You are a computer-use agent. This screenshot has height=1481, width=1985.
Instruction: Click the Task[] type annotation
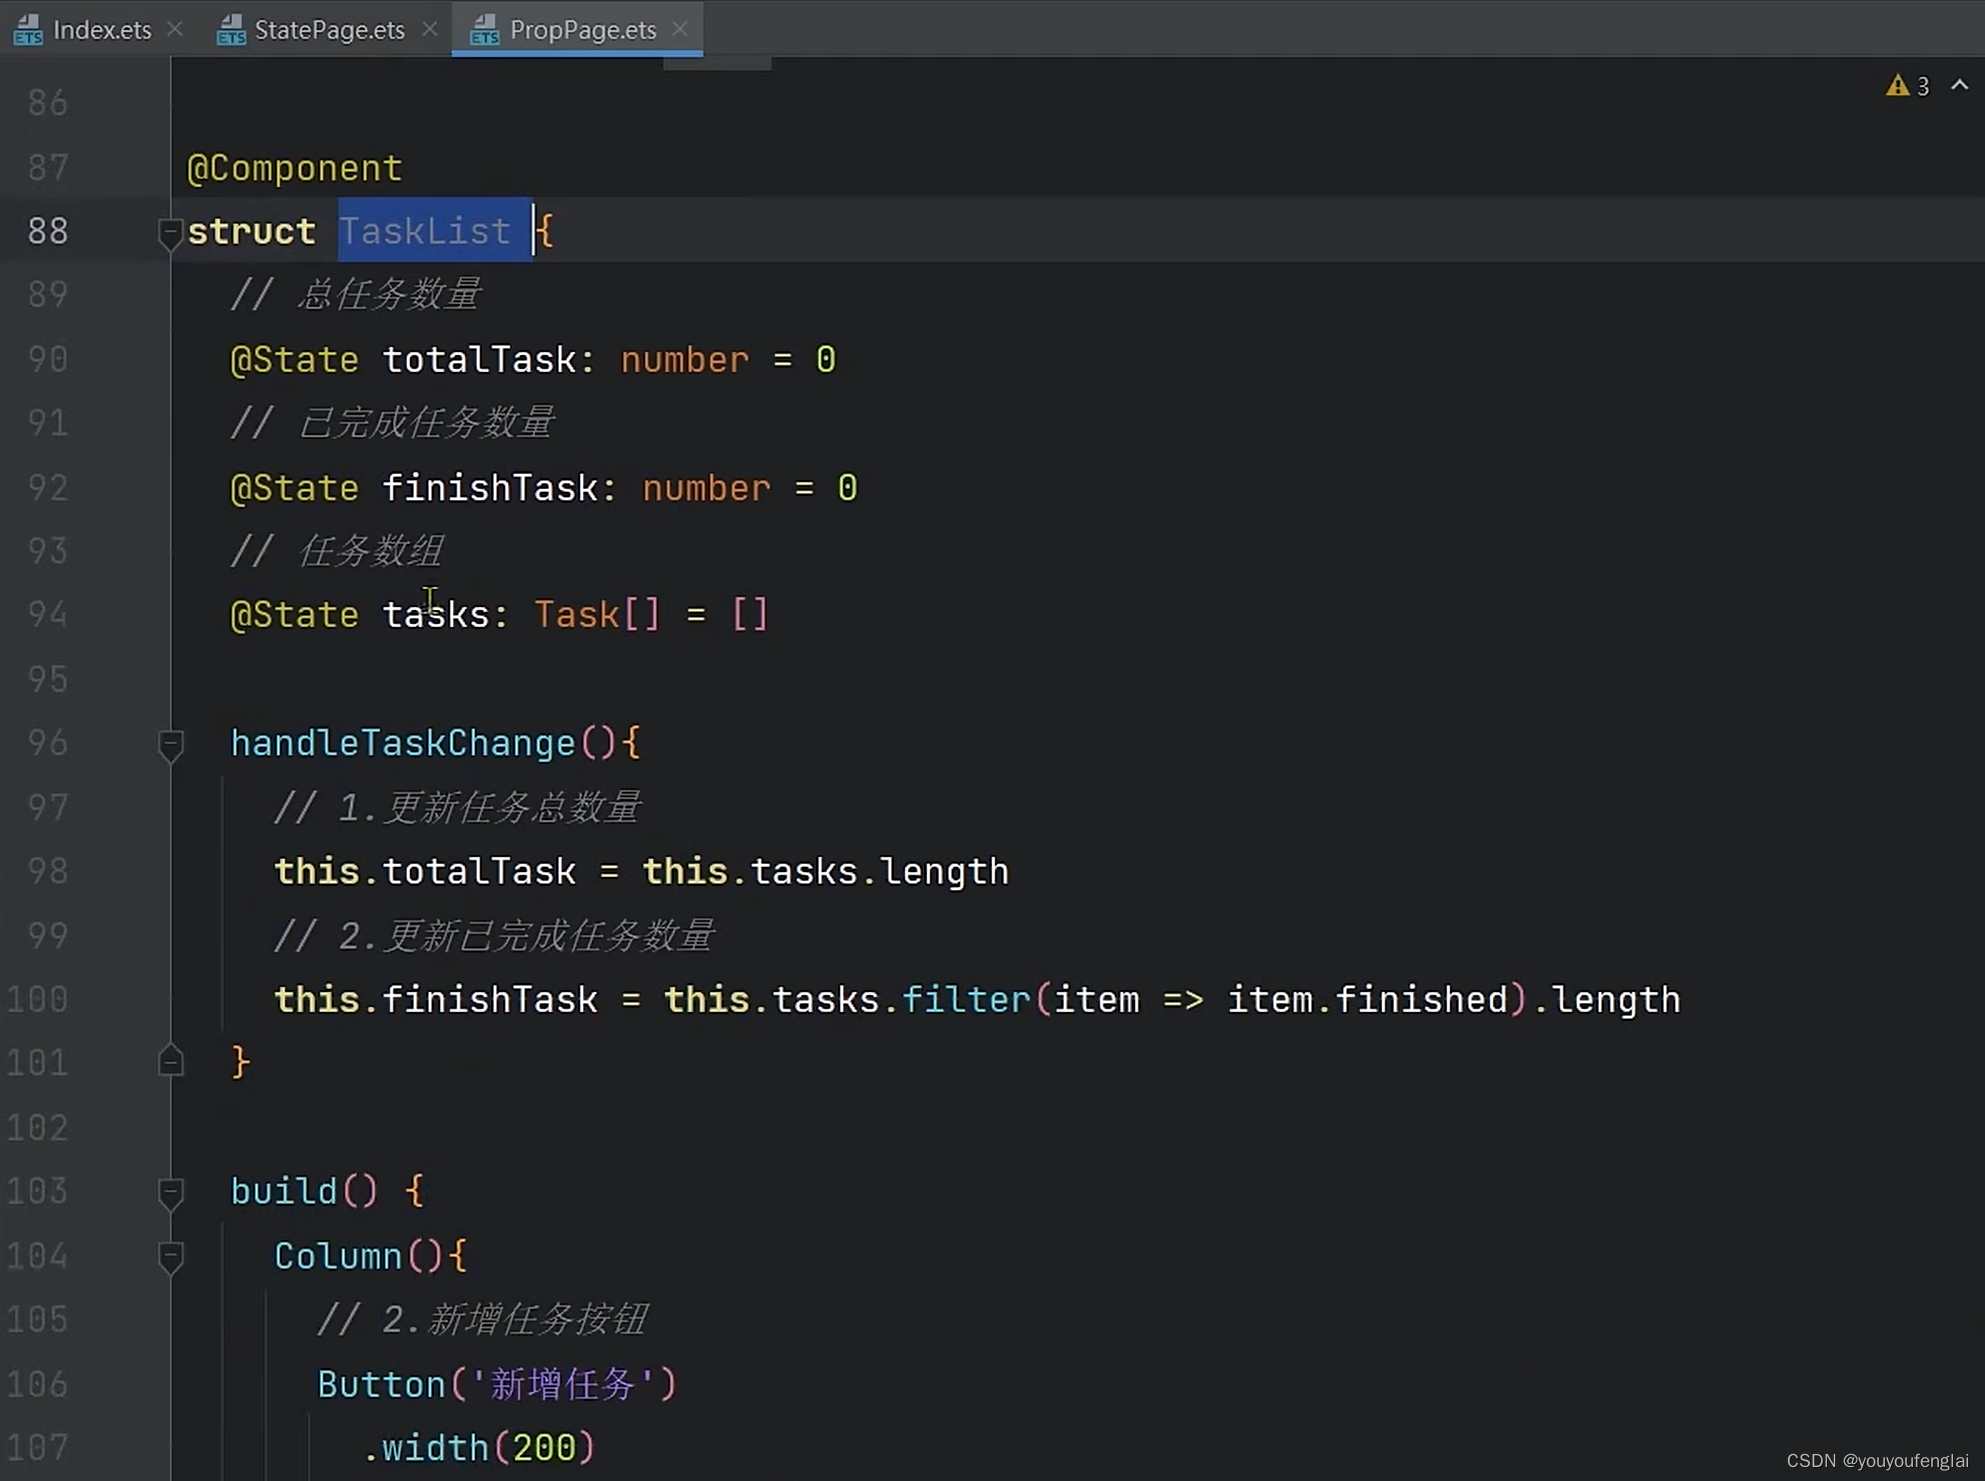[x=597, y=615]
